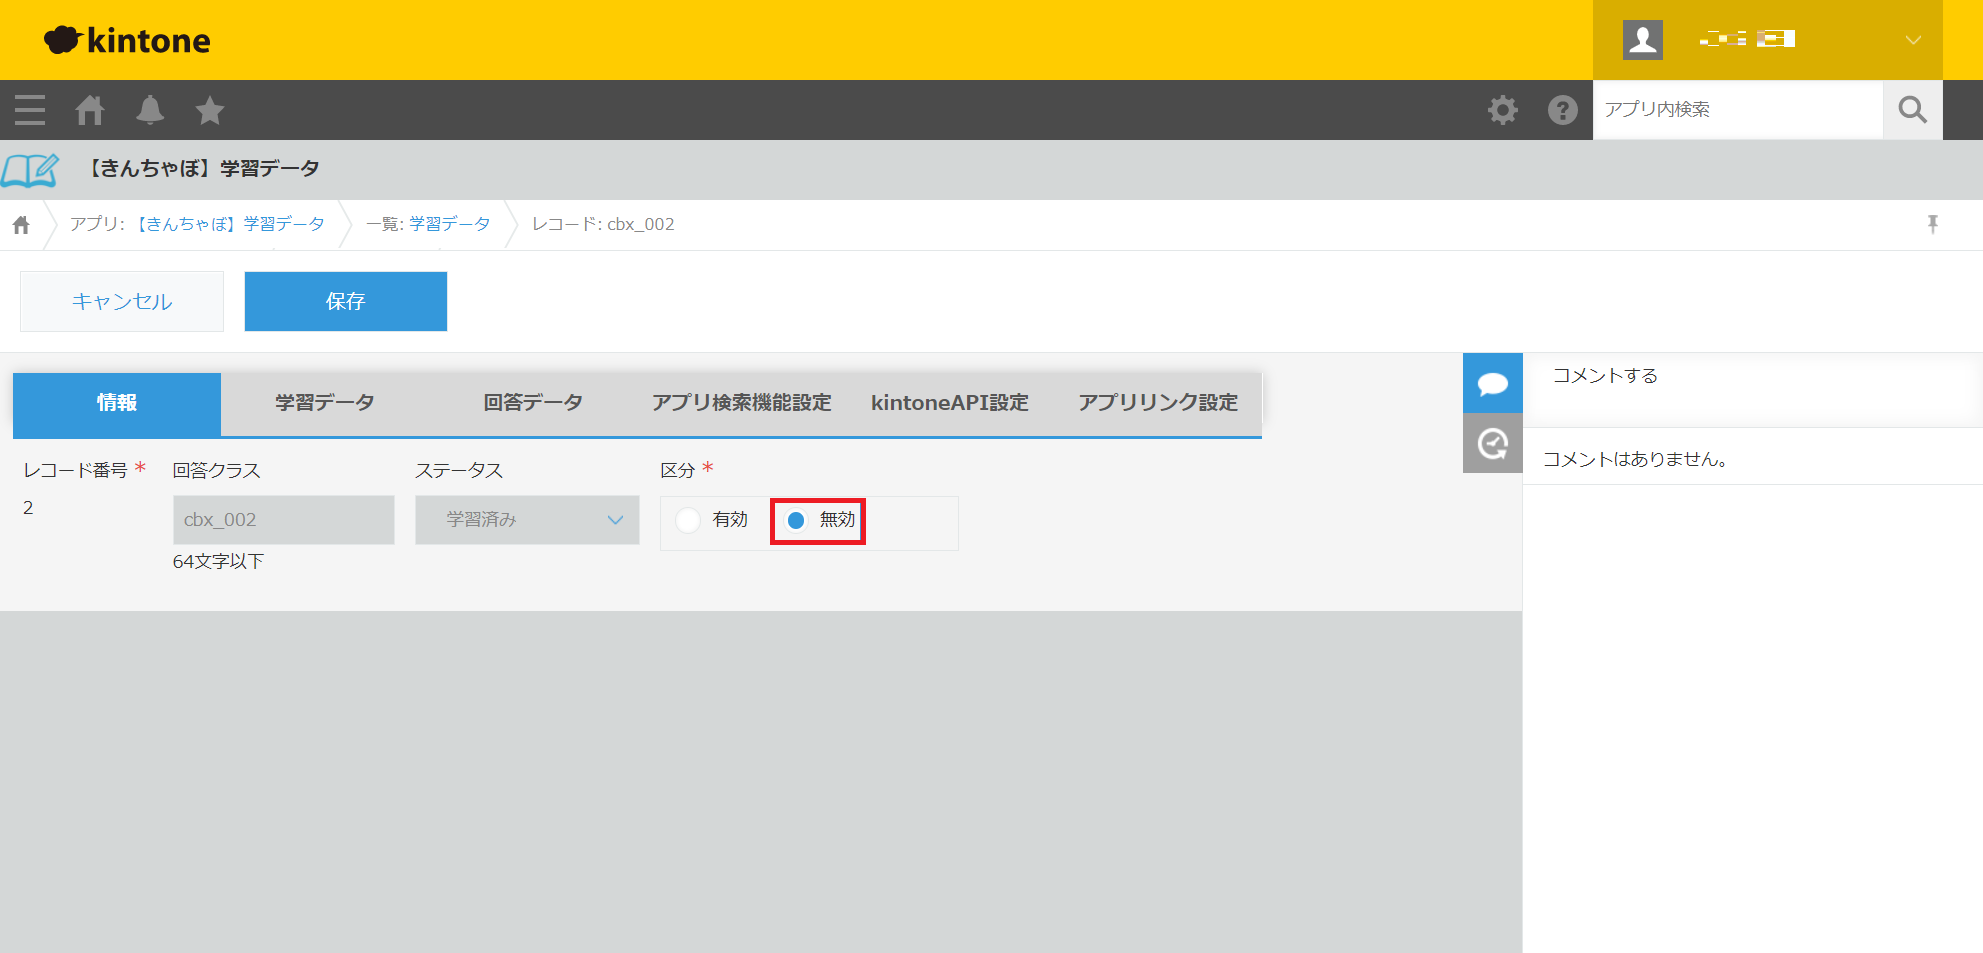Screen dimensions: 1983x953
Task: Switch to the kintoneAPI設定 tab
Action: click(x=949, y=403)
